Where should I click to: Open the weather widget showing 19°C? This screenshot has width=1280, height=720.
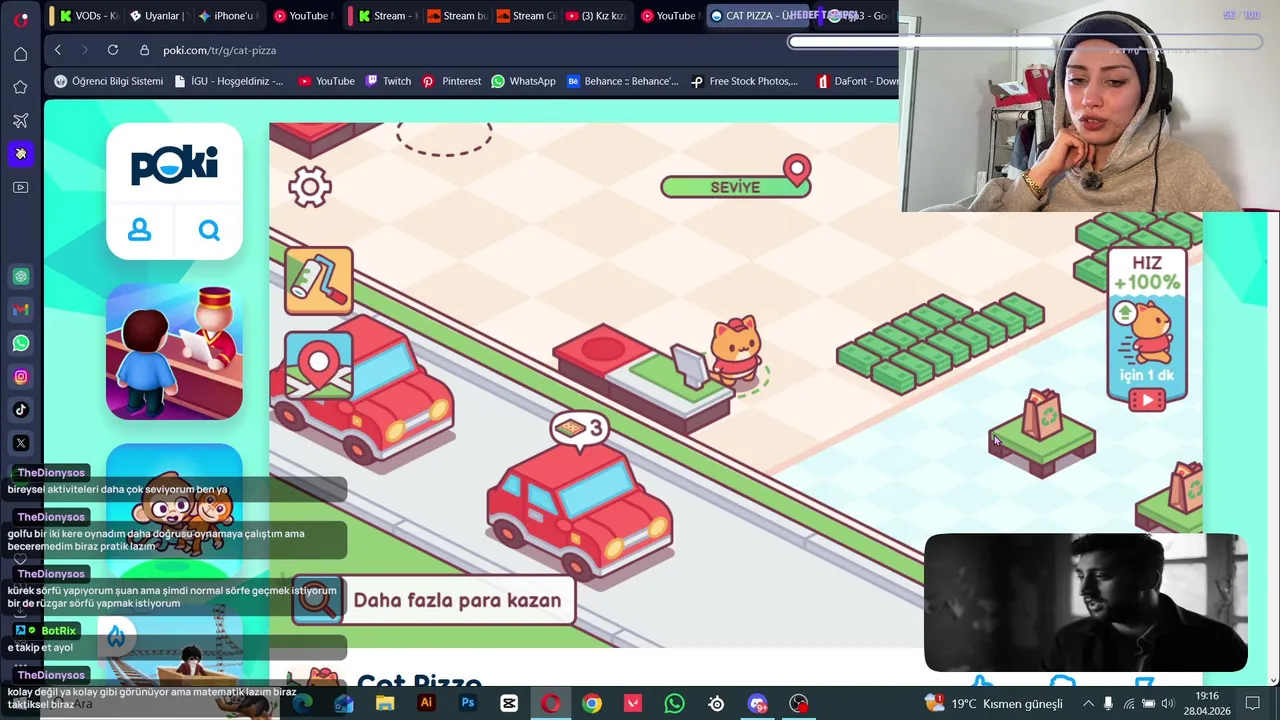tap(993, 704)
